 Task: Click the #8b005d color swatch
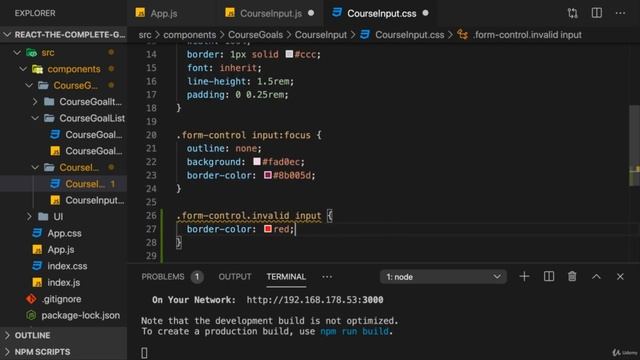pyautogui.click(x=268, y=175)
